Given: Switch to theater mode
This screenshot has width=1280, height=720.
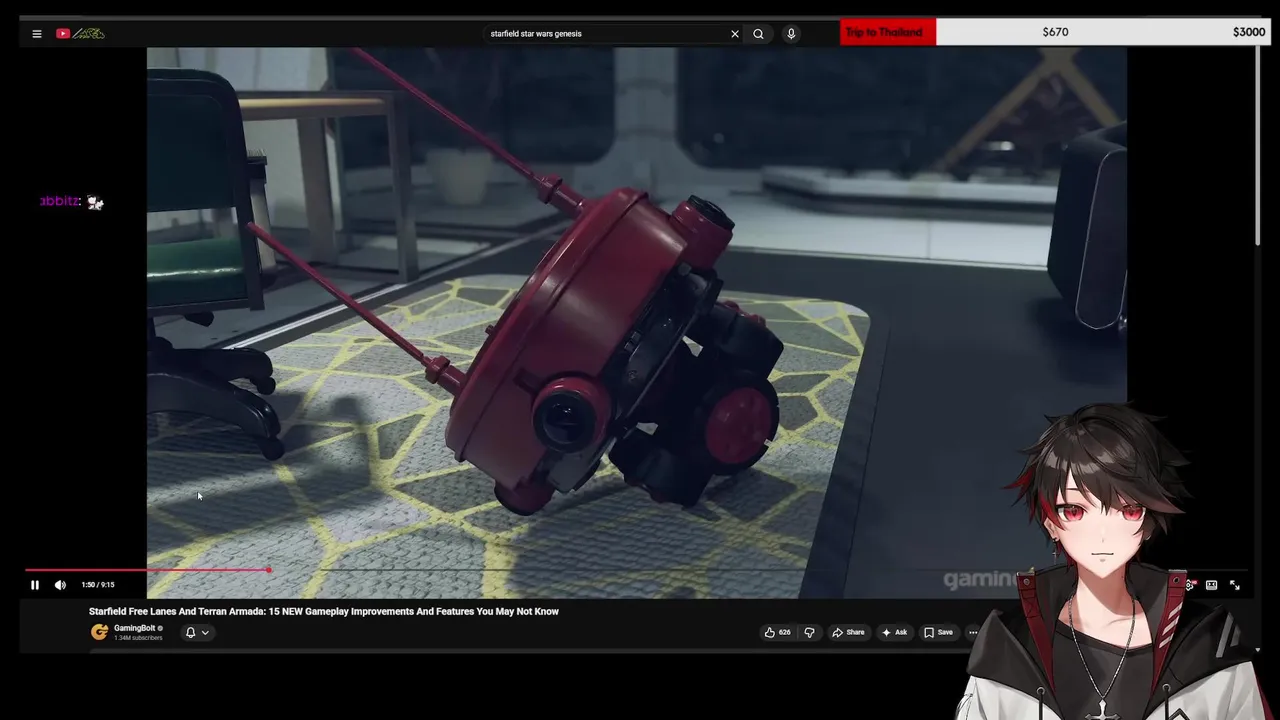Looking at the screenshot, I should [x=1211, y=585].
